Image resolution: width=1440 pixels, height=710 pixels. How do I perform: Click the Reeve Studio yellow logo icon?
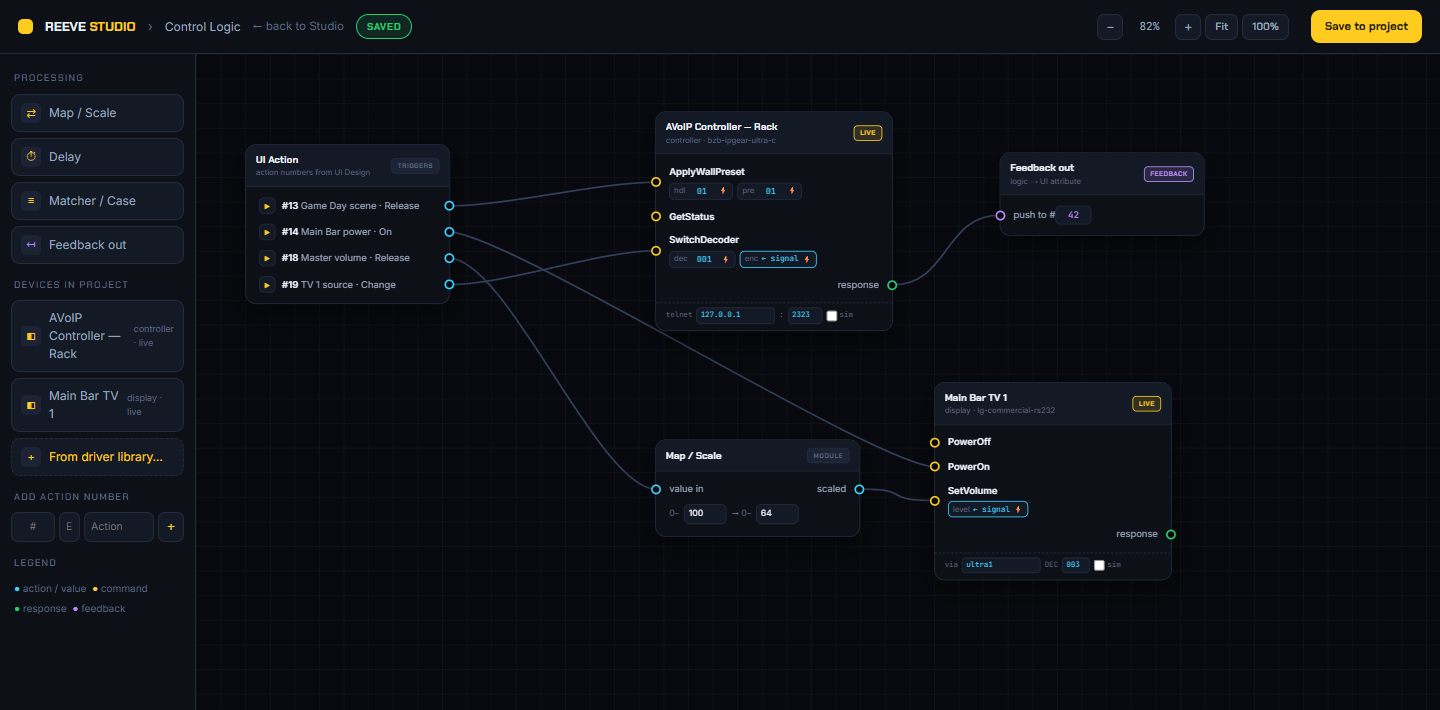pos(25,27)
